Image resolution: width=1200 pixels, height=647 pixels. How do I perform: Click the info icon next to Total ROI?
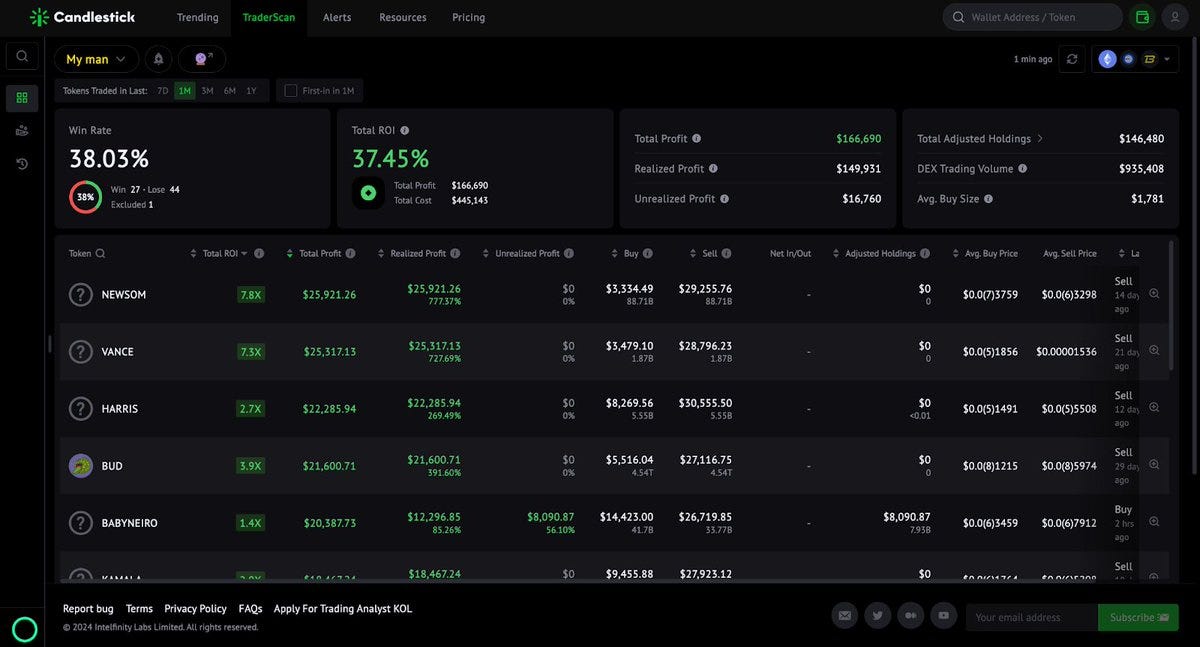(x=404, y=130)
